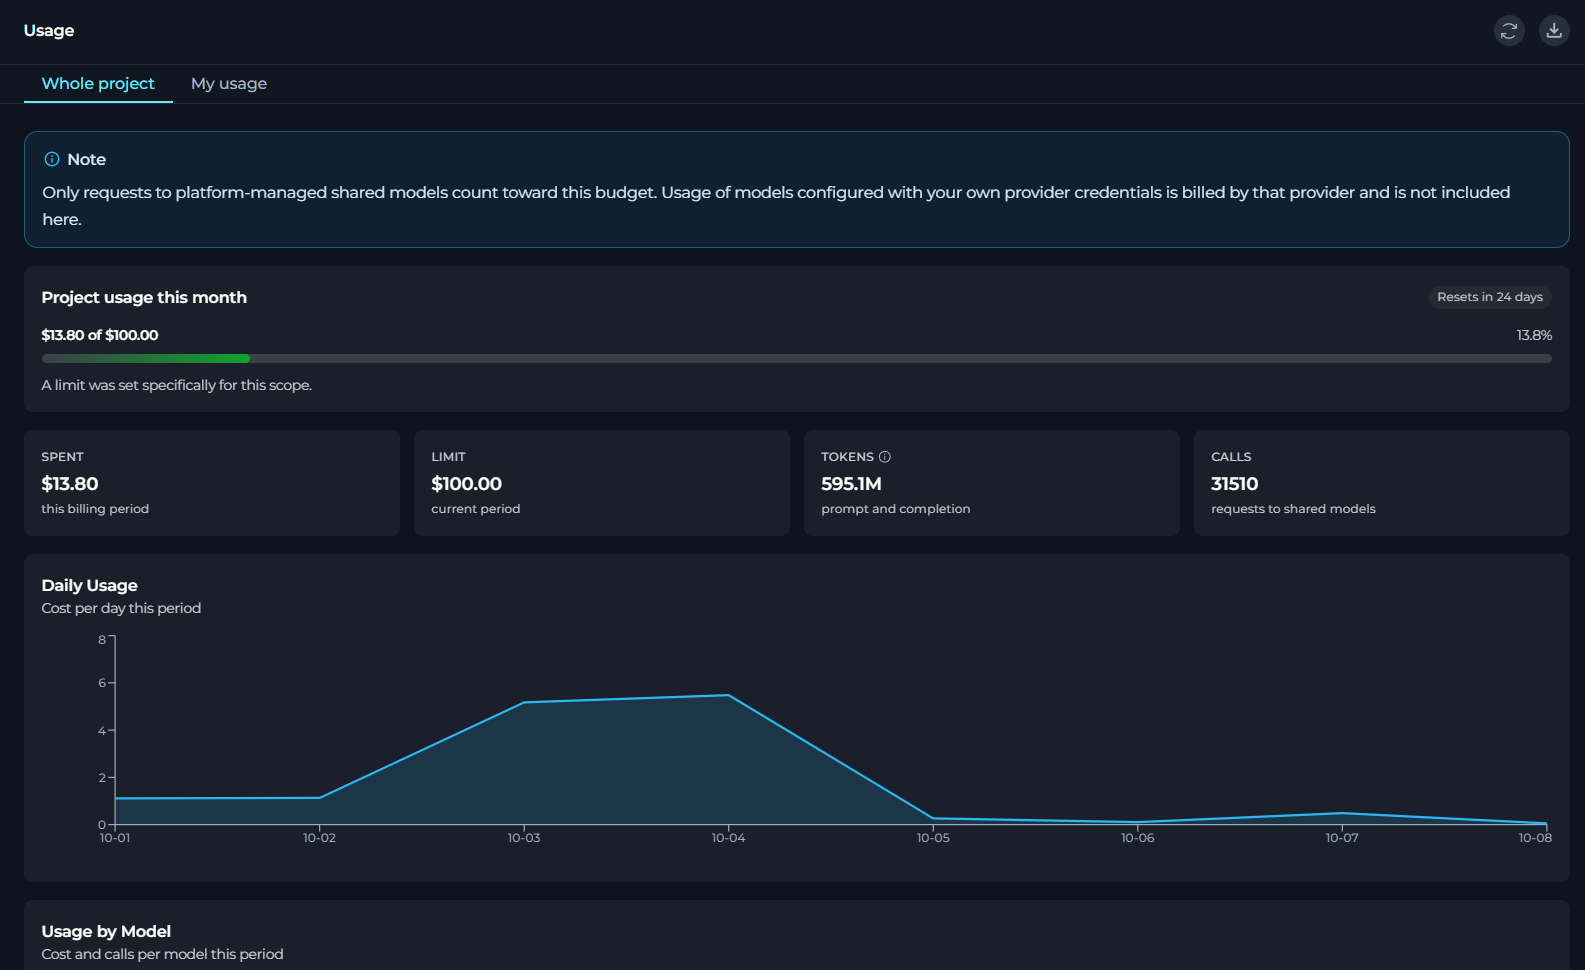Click the 10-07 data point on chart
Image resolution: width=1585 pixels, height=970 pixels.
coord(1342,813)
